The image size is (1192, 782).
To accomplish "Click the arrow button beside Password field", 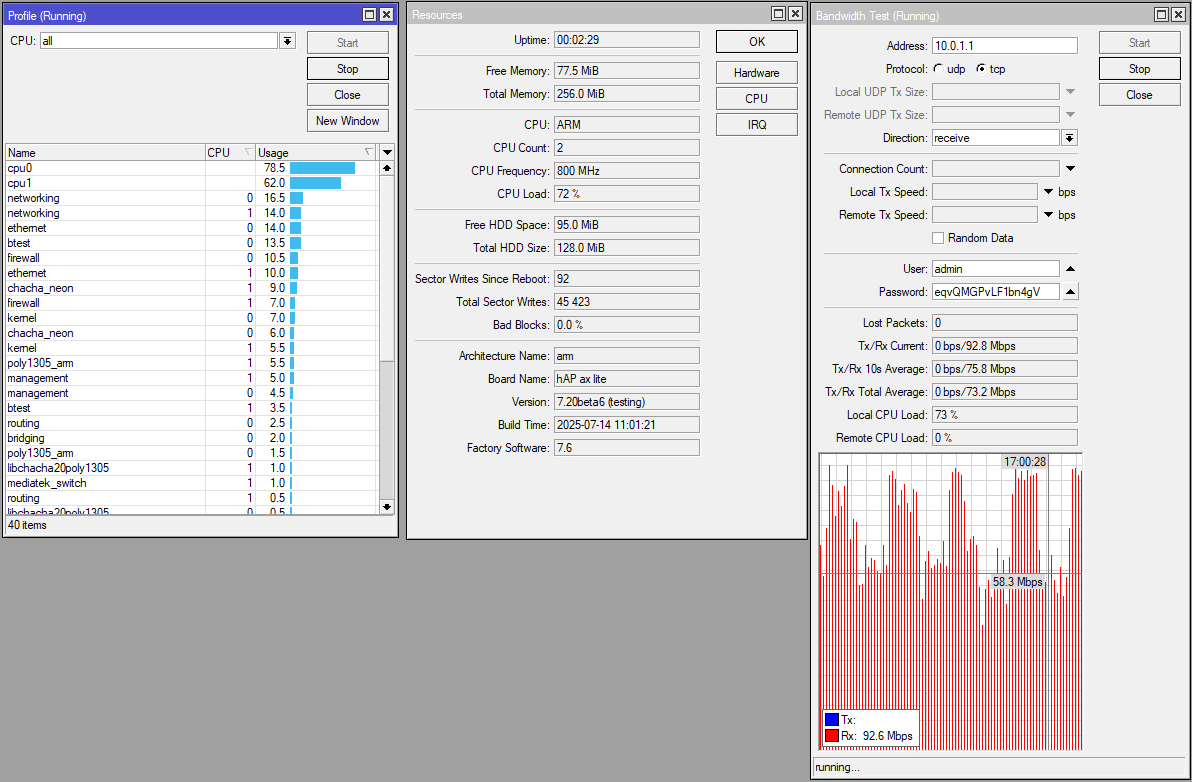I will point(1069,292).
